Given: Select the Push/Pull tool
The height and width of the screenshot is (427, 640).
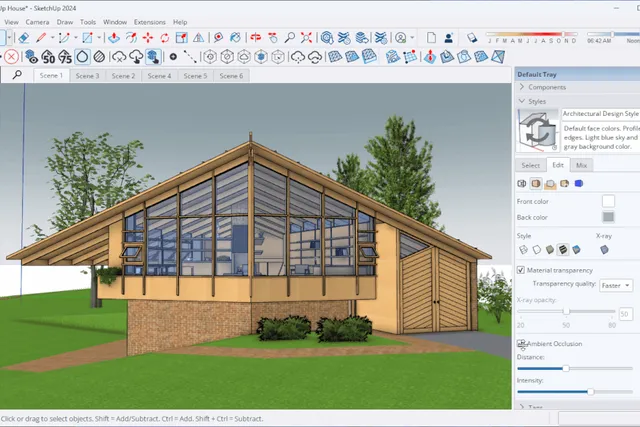Looking at the screenshot, I should point(114,38).
